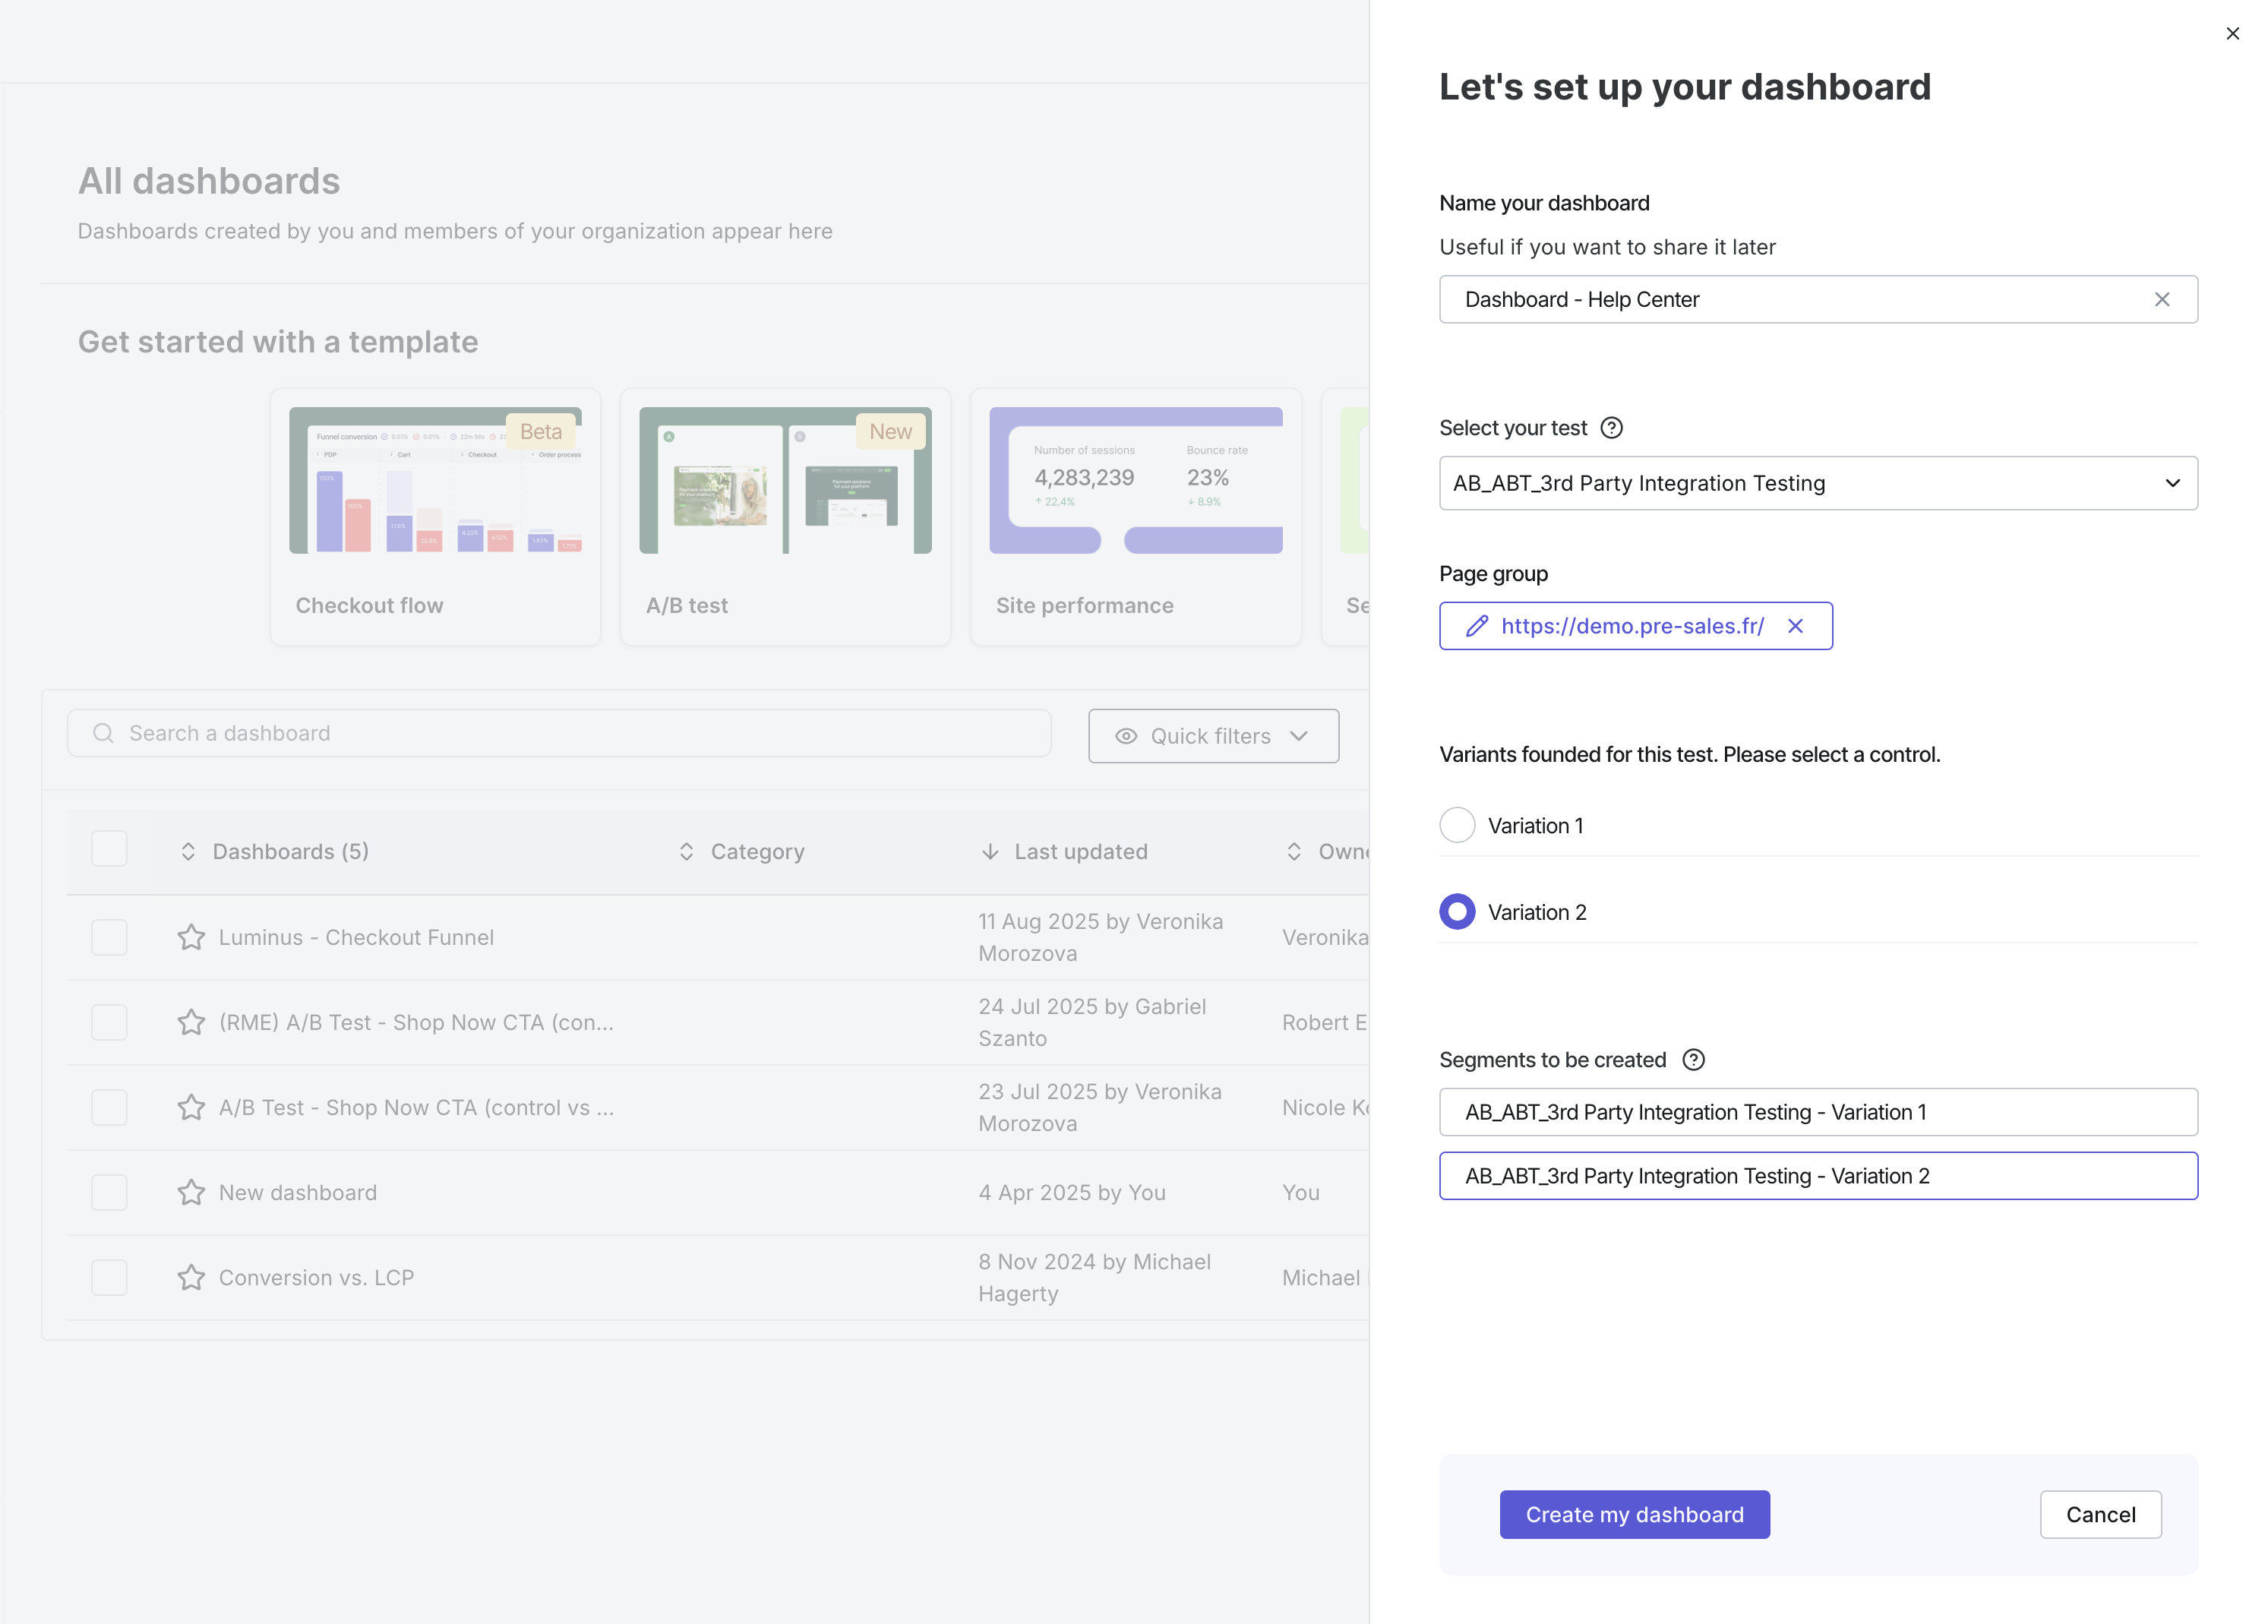Check the Conversion vs. LCP row
The width and height of the screenshot is (2268, 1624).
tap(109, 1278)
